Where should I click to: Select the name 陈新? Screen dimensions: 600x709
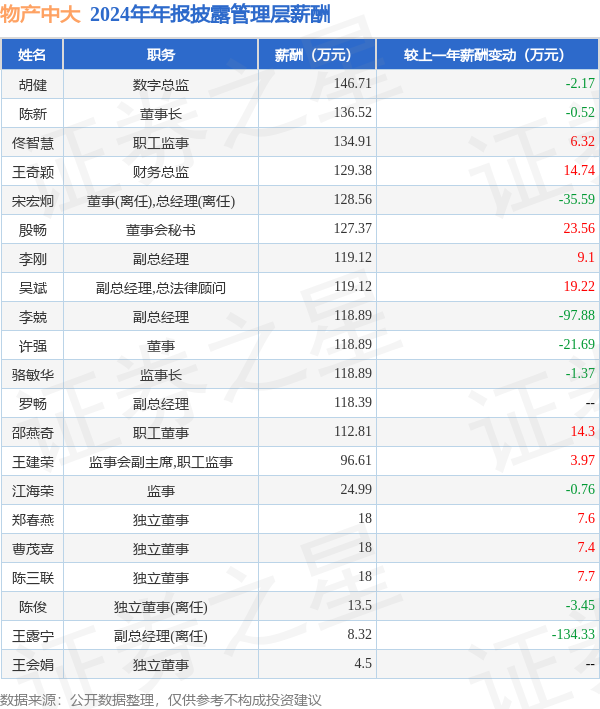click(33, 113)
